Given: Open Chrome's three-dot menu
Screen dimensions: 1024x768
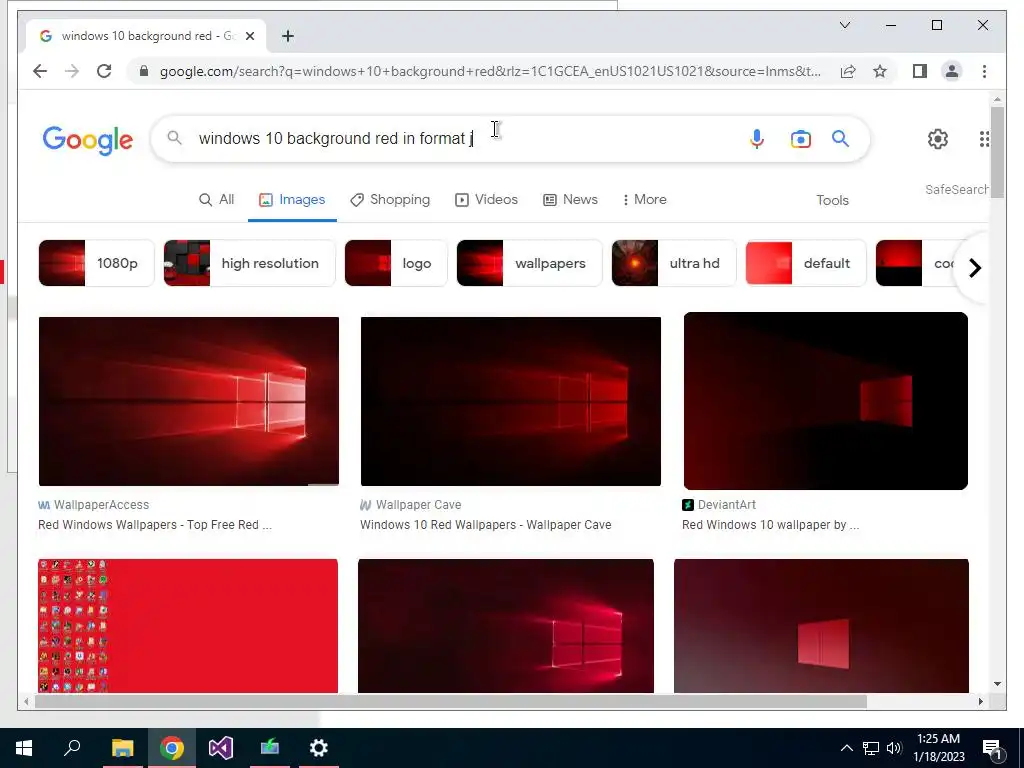Looking at the screenshot, I should click(x=984, y=71).
